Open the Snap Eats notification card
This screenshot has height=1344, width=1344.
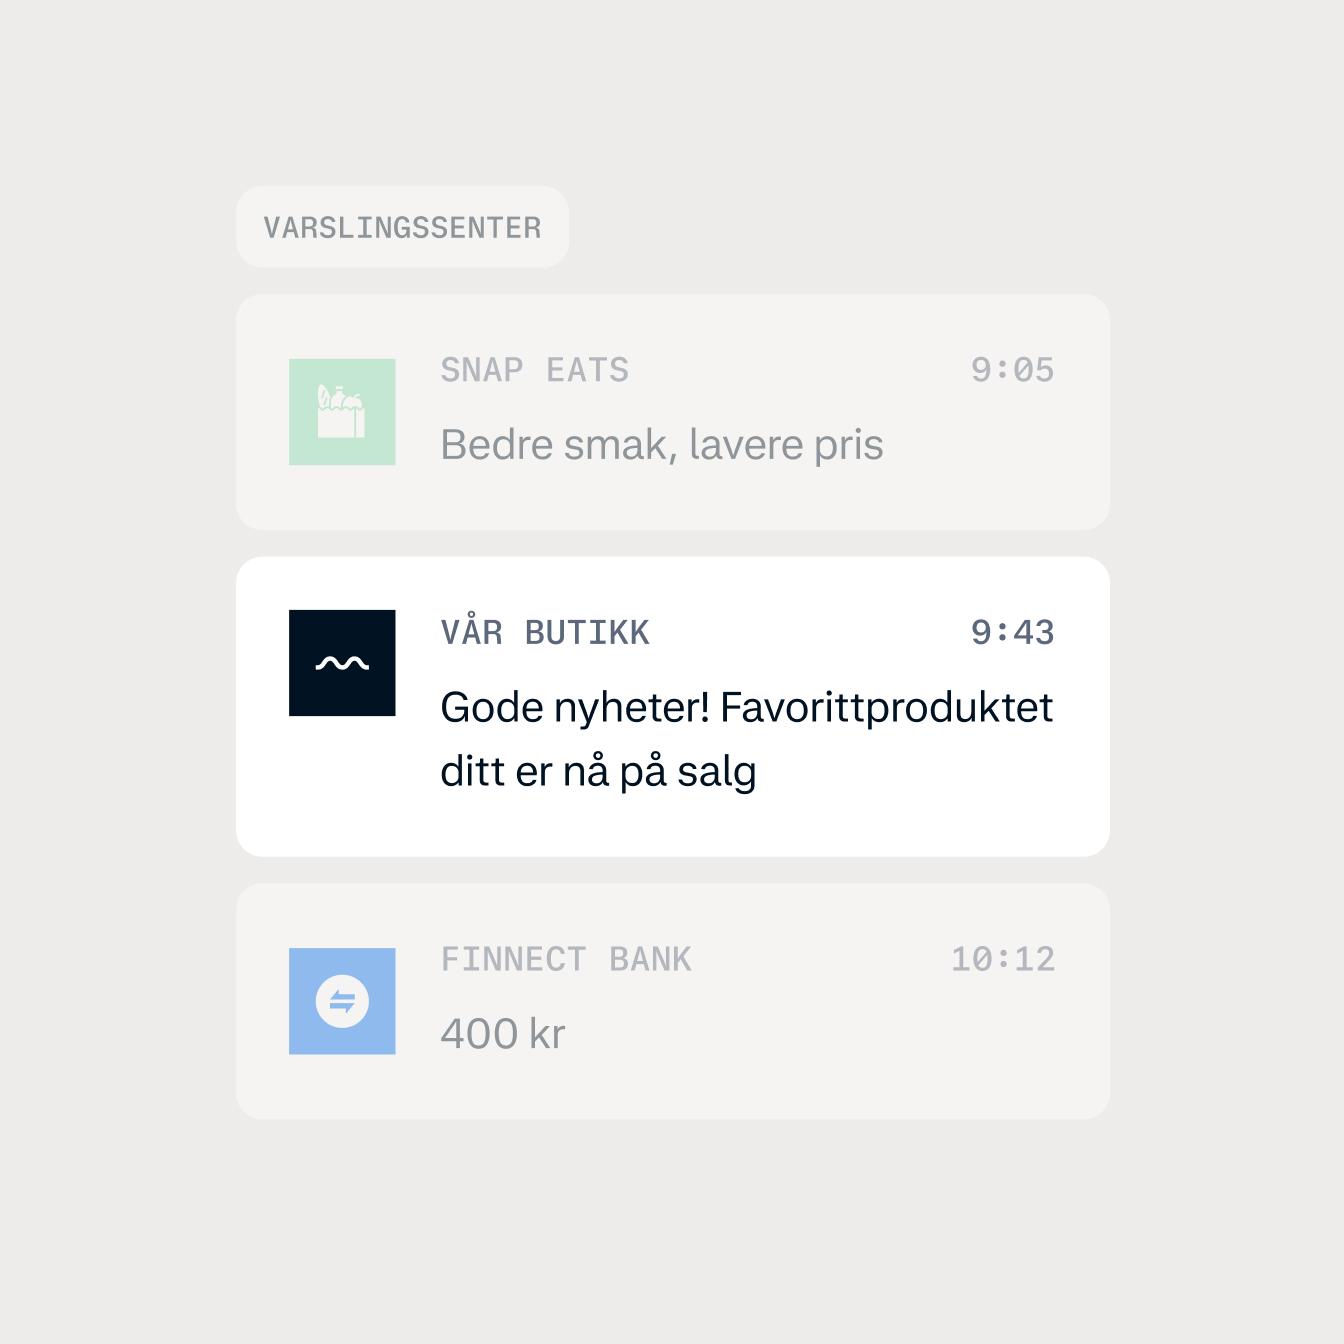(673, 412)
